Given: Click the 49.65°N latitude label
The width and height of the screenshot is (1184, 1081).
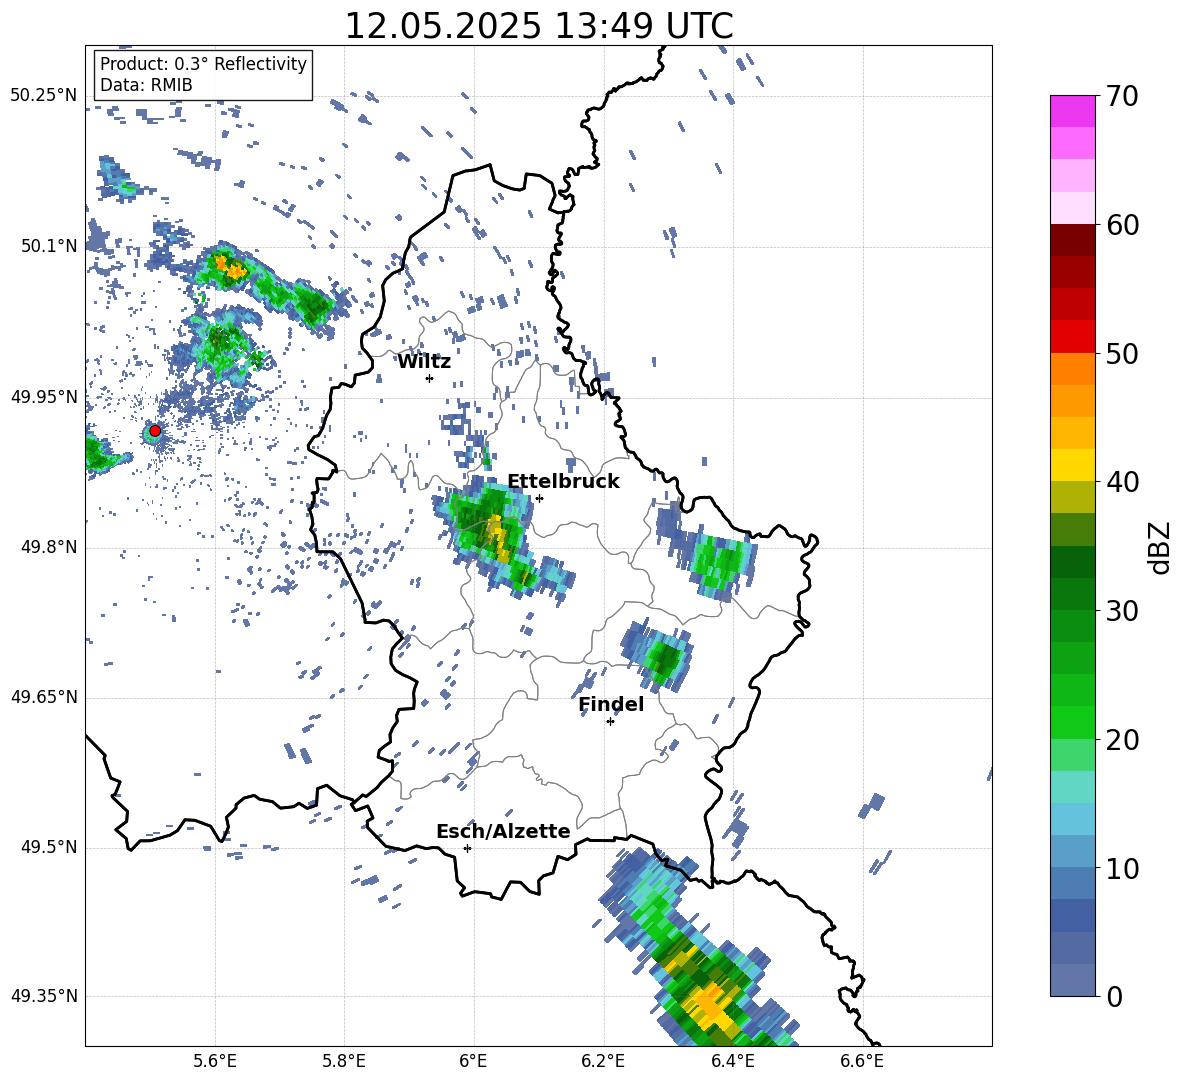Looking at the screenshot, I should point(44,696).
